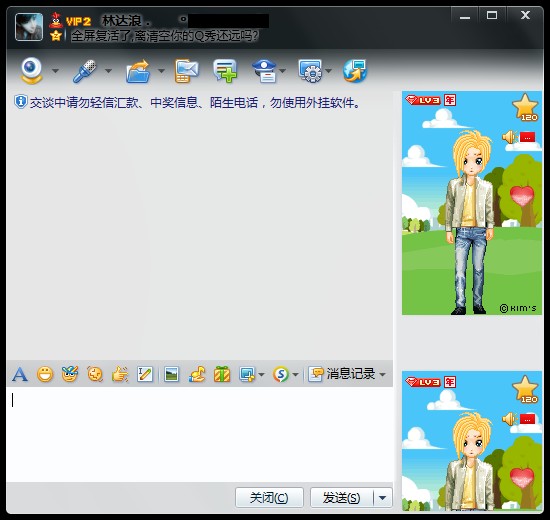
Task: Click the 120 star on lower QQ show
Action: coord(525,389)
